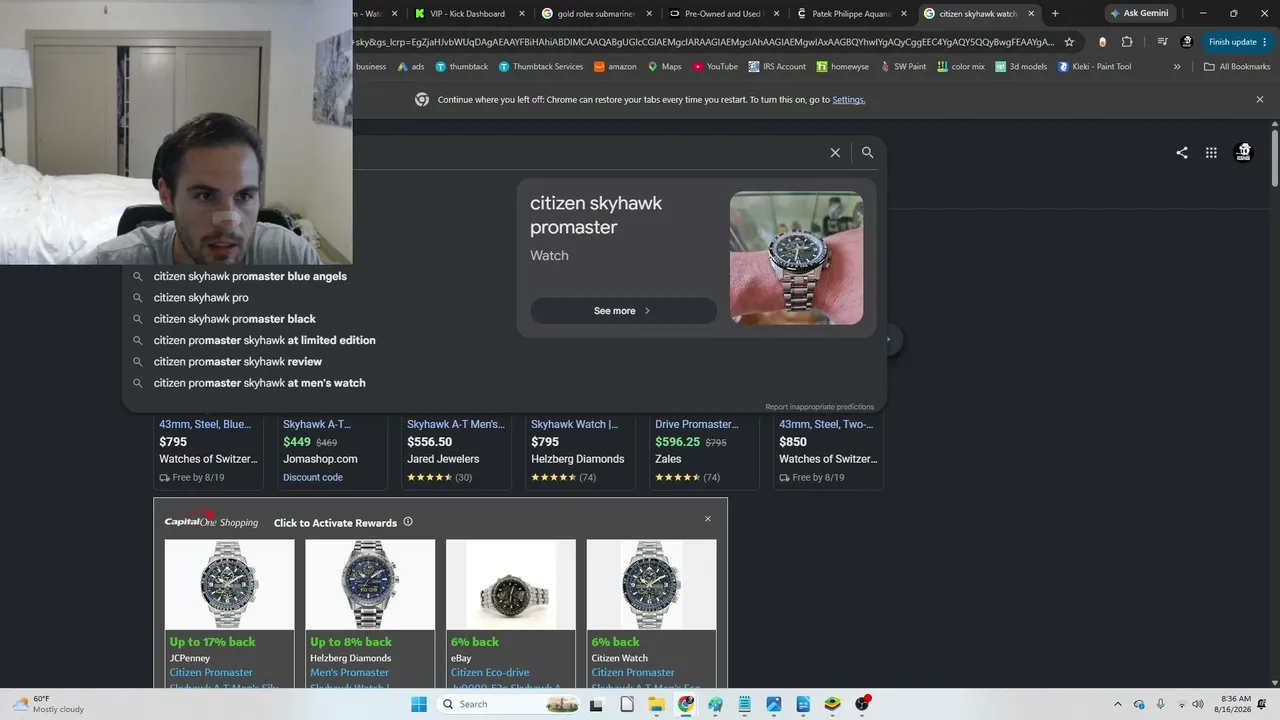Screen dimensions: 1280x720
Task: Open the Photos app taskbar icon
Action: tap(774, 704)
